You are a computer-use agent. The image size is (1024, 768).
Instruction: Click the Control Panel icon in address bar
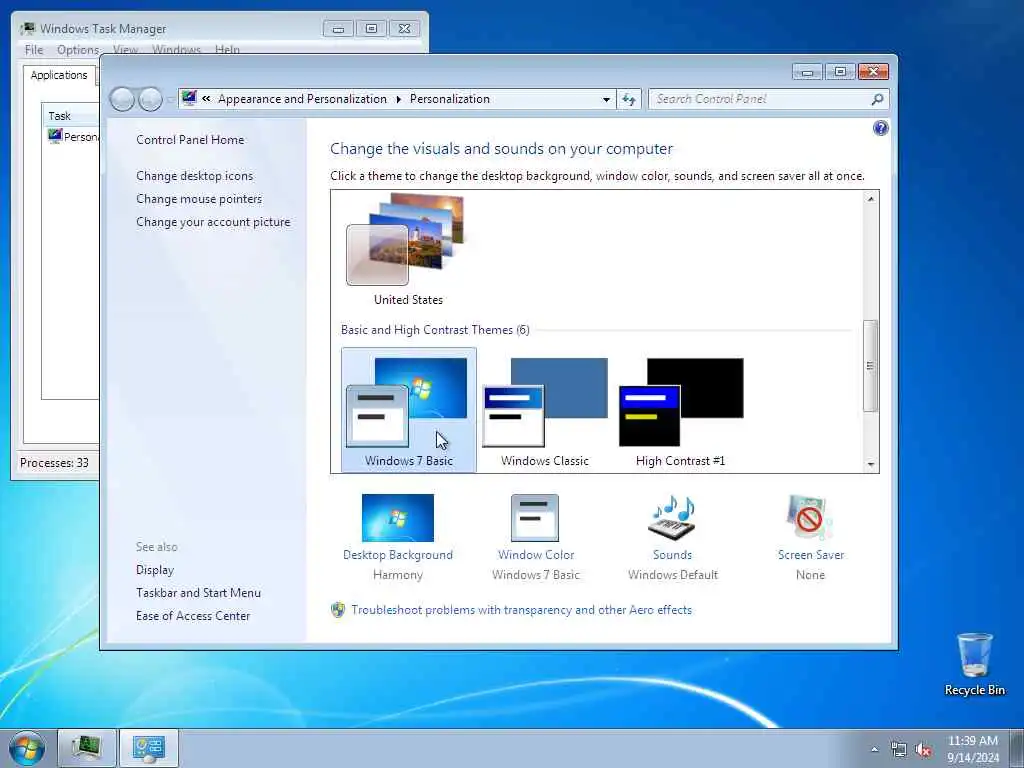tap(189, 99)
